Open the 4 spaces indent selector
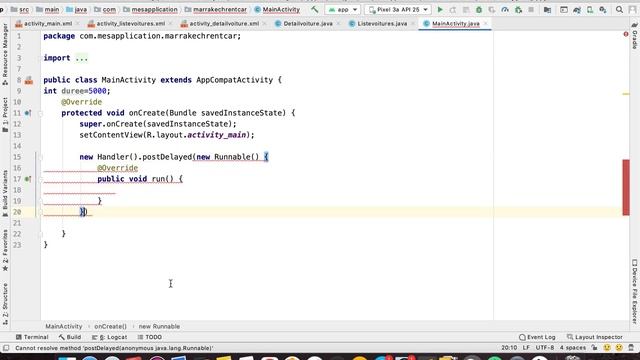The height and width of the screenshot is (360, 640). tap(573, 348)
